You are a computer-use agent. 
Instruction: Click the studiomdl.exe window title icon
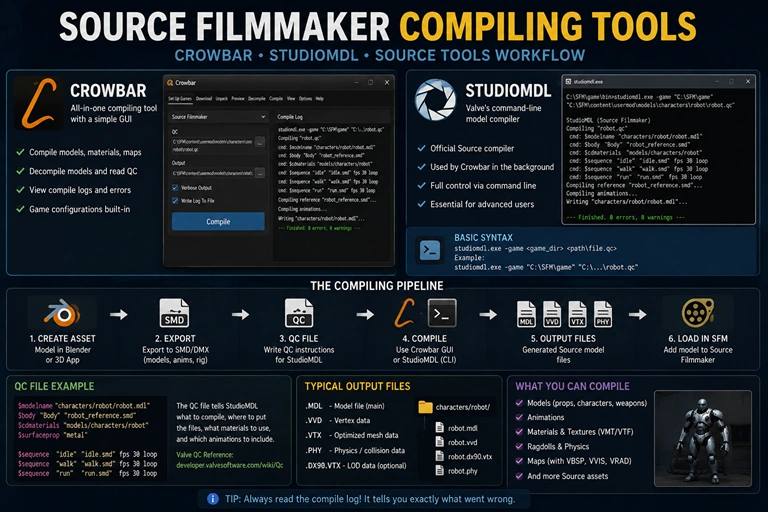tap(568, 81)
